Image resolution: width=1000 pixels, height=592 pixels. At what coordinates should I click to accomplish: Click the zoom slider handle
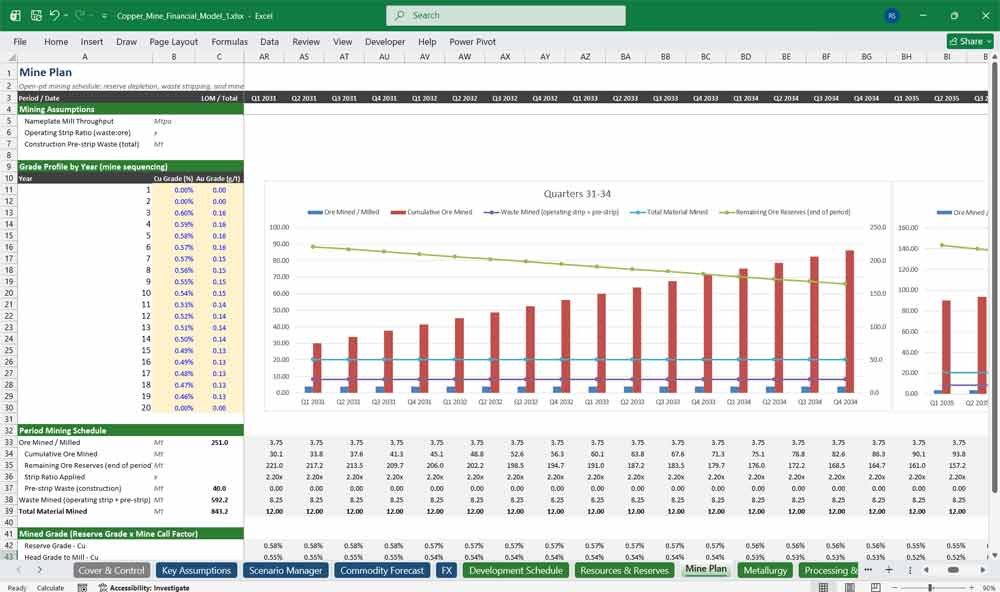tap(930, 587)
